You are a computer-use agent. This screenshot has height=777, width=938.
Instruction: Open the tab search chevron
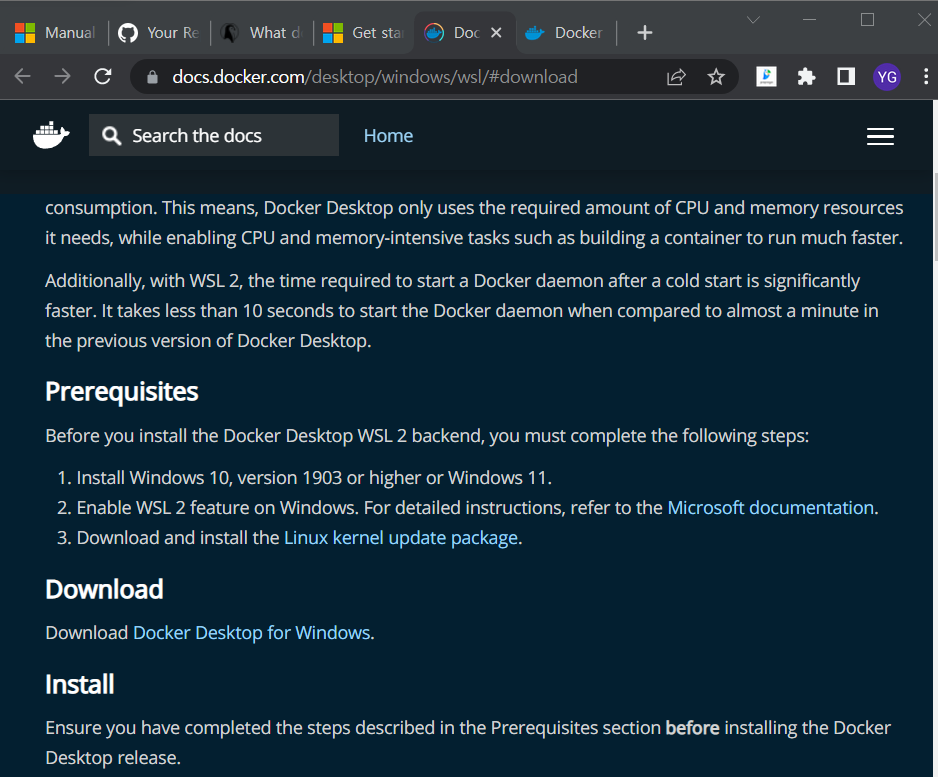pos(753,20)
